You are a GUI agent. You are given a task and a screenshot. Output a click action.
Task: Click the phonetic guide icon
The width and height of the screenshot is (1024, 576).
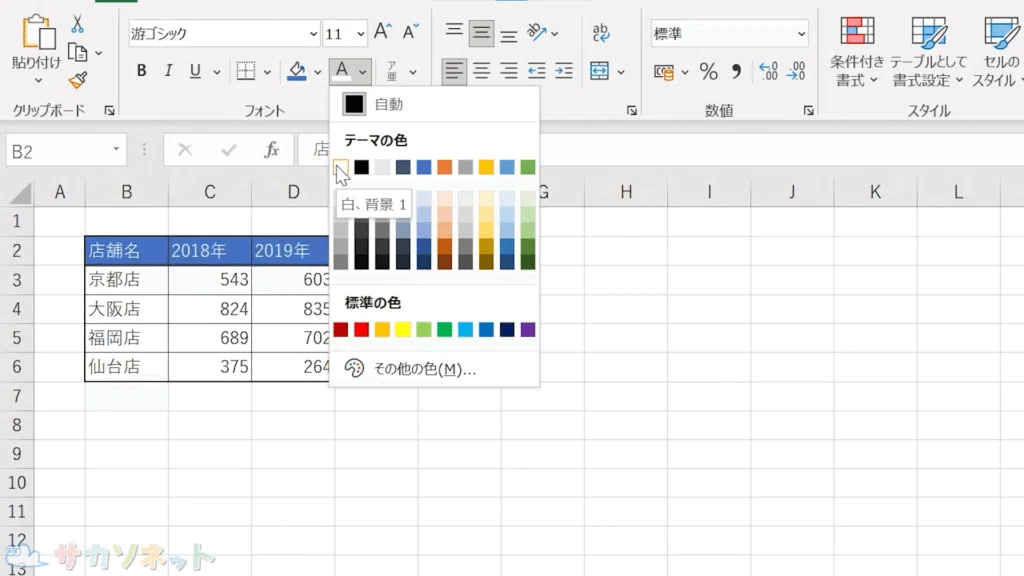392,71
